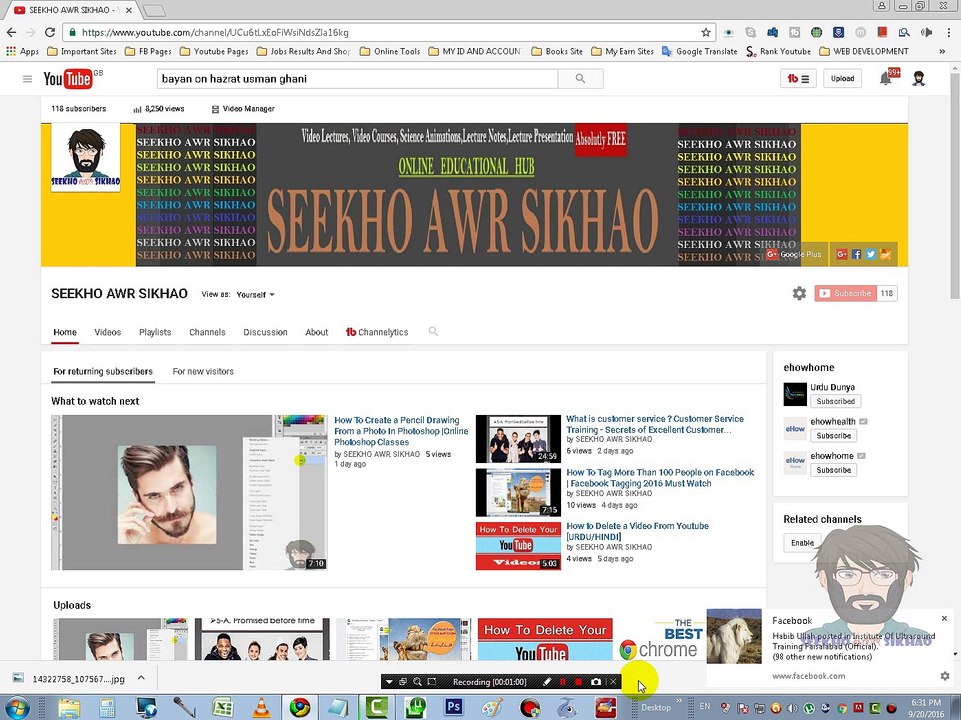961x720 pixels.
Task: Open the Channels tab
Action: (x=207, y=332)
